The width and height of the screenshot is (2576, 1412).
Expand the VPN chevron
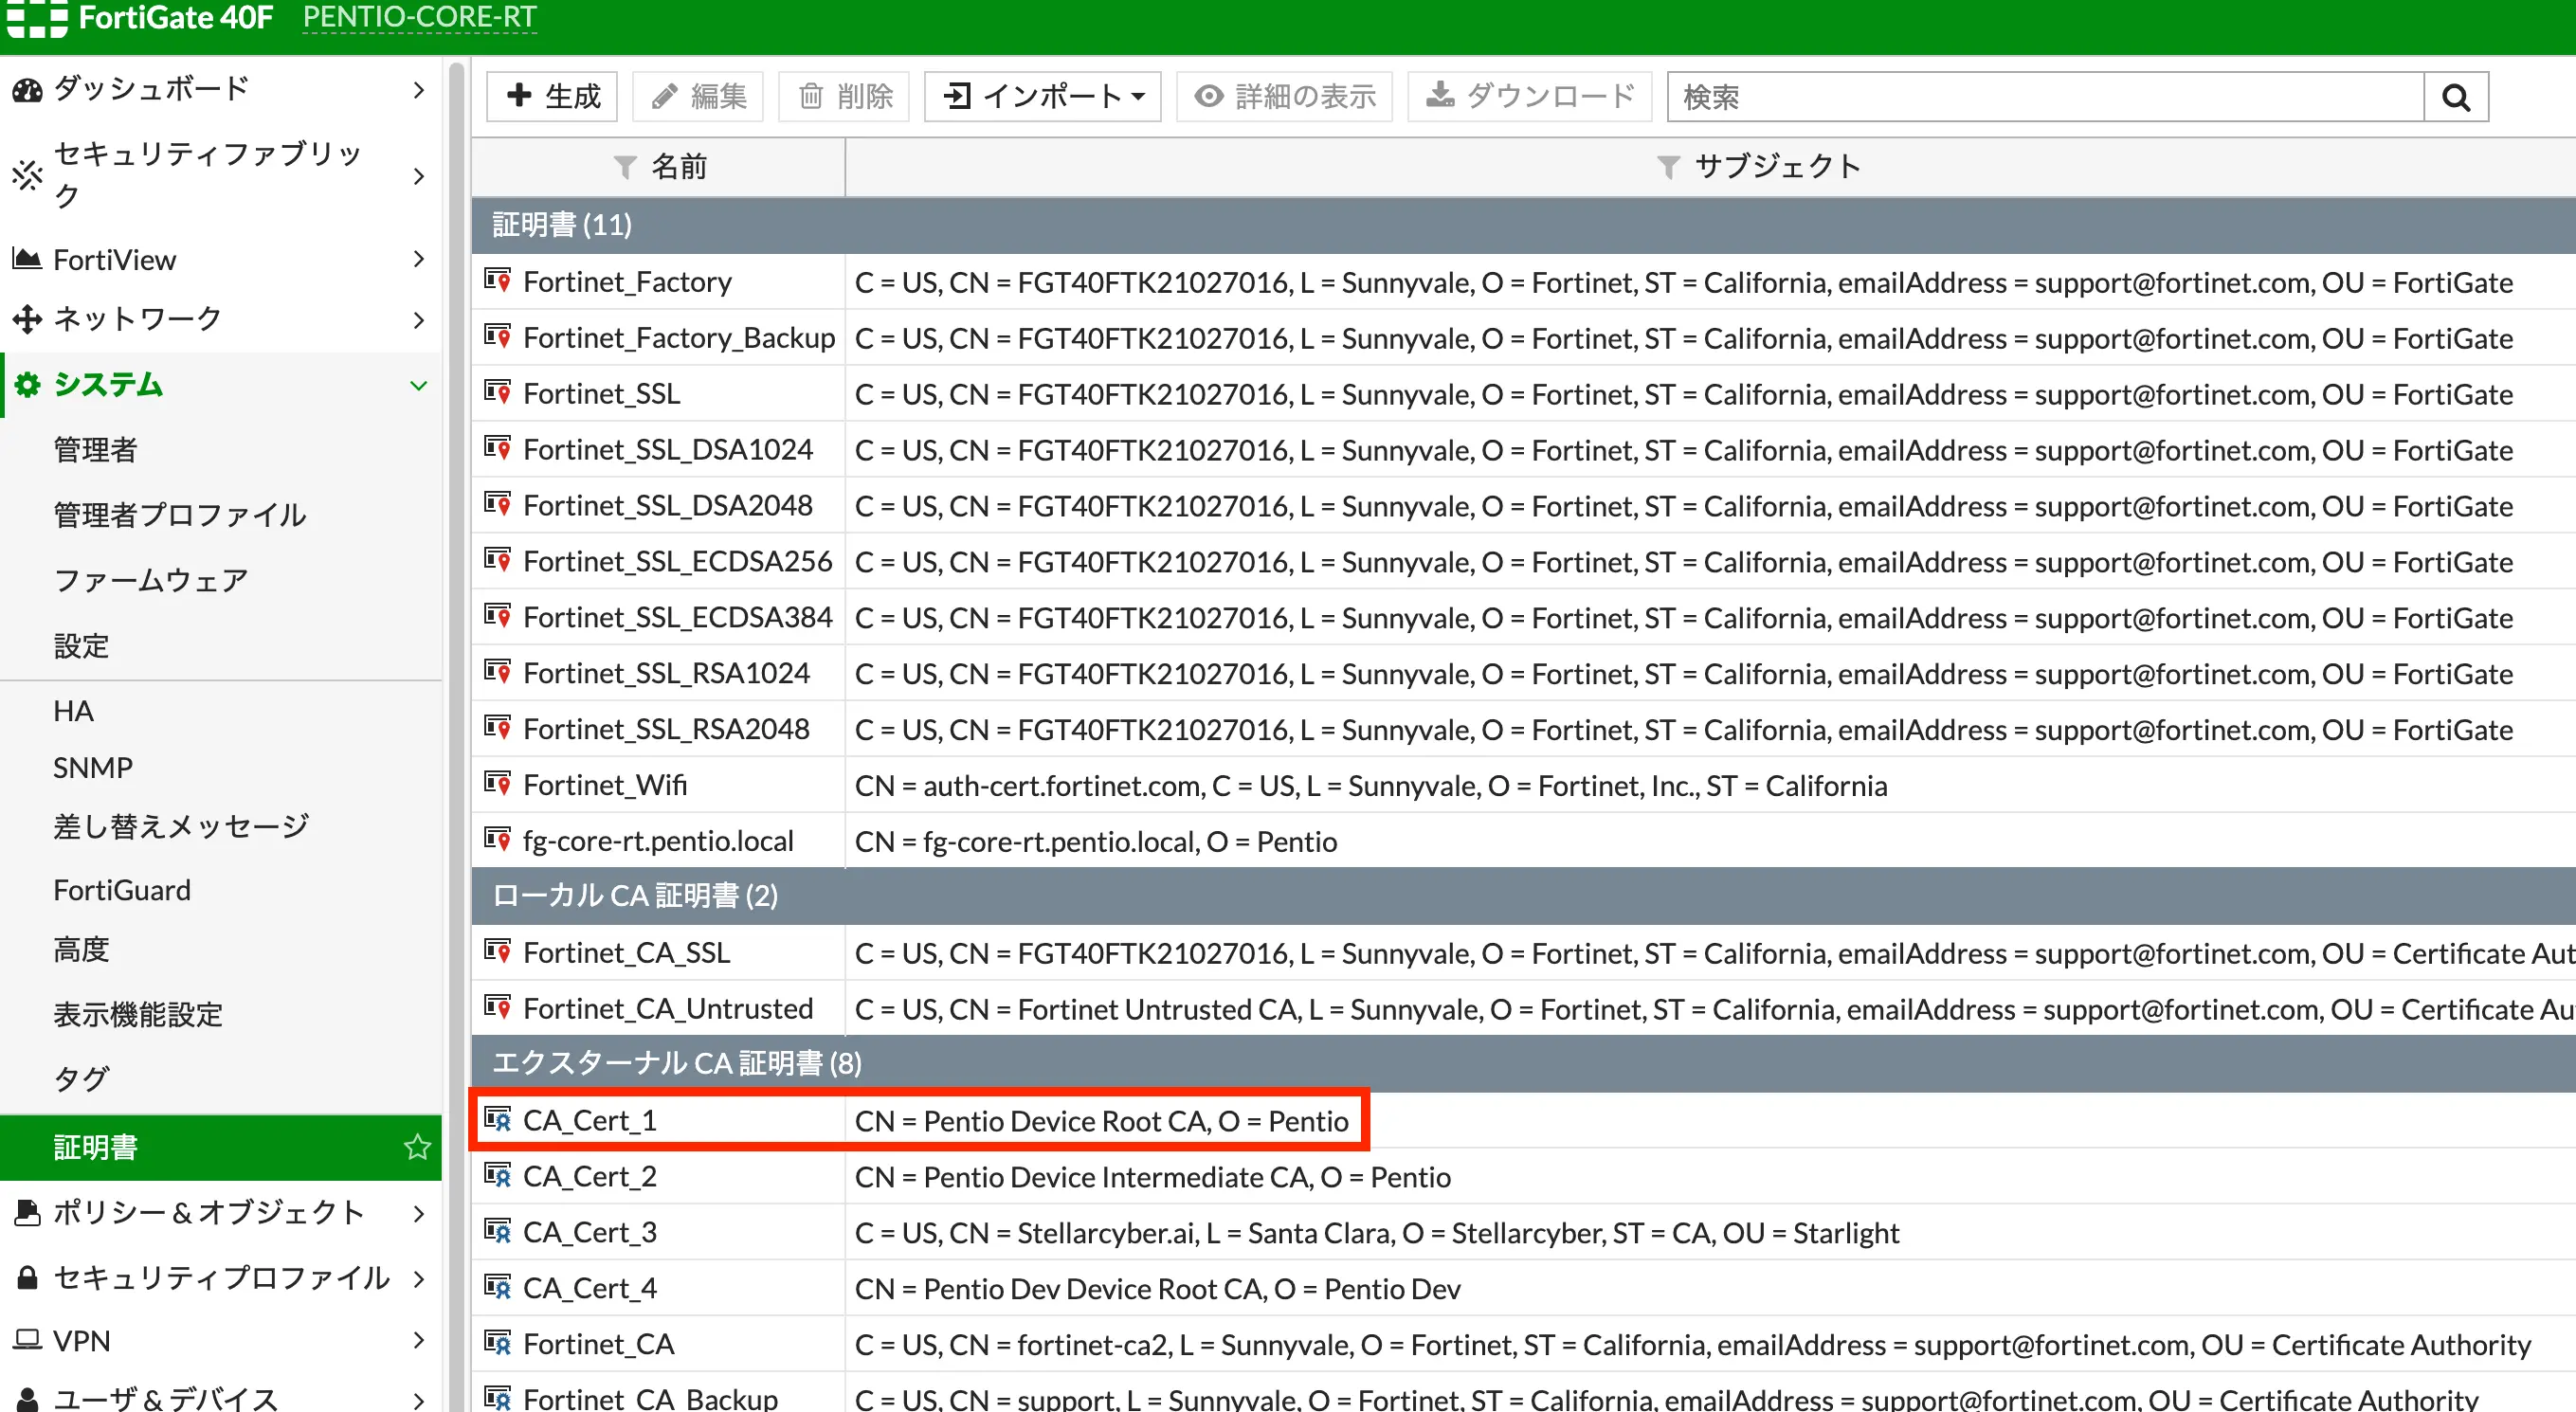point(419,1341)
